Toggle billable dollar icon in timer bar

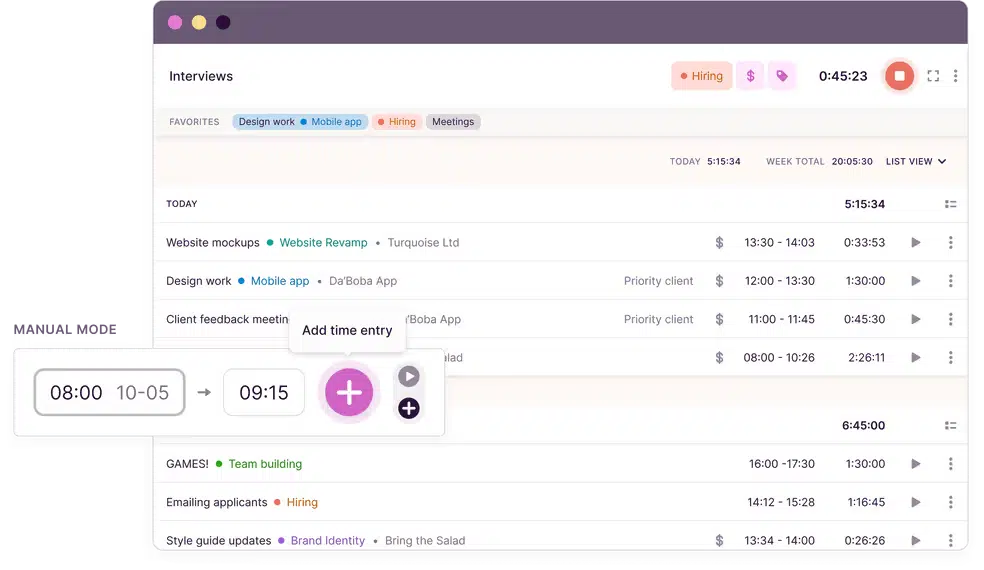(x=750, y=76)
